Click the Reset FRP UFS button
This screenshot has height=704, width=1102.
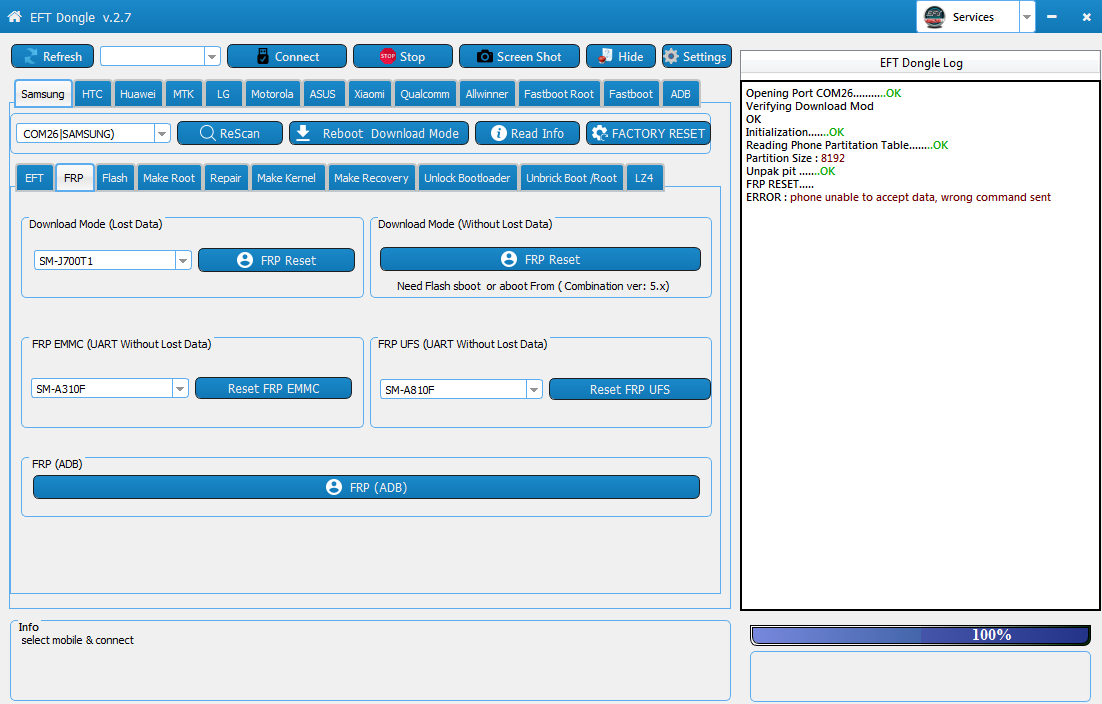pos(630,389)
